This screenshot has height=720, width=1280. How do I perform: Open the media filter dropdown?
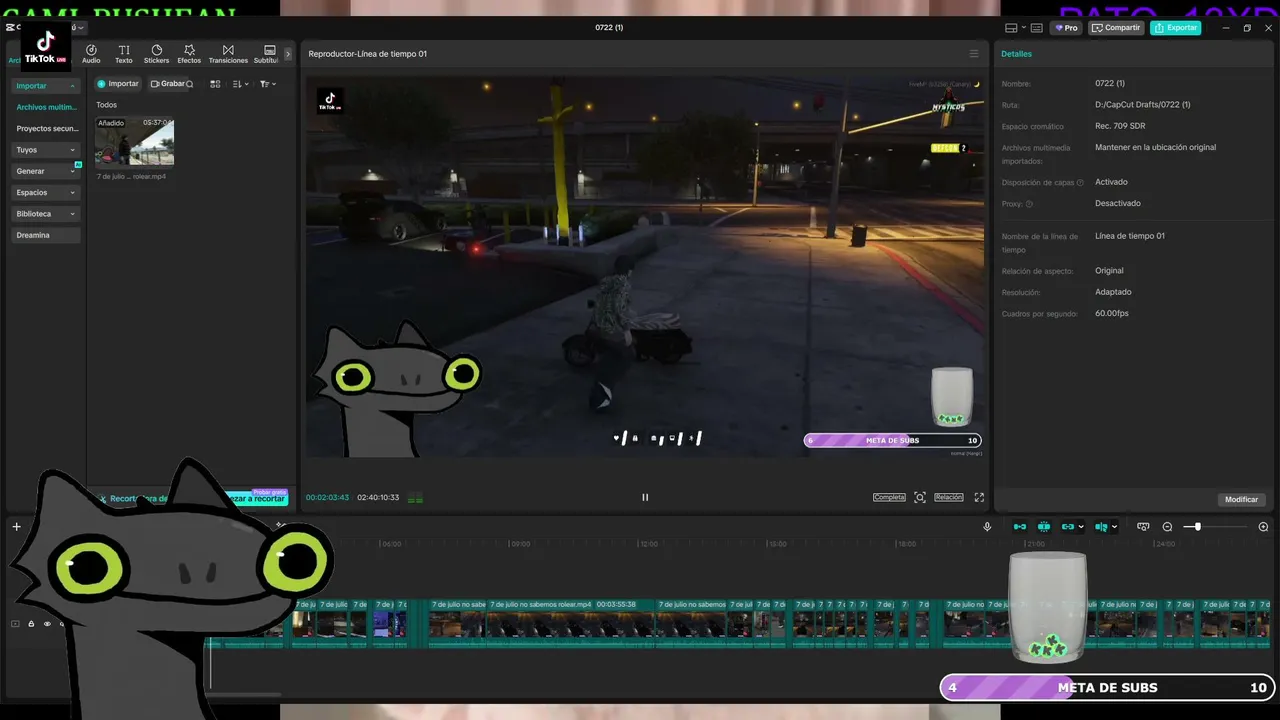tap(267, 84)
